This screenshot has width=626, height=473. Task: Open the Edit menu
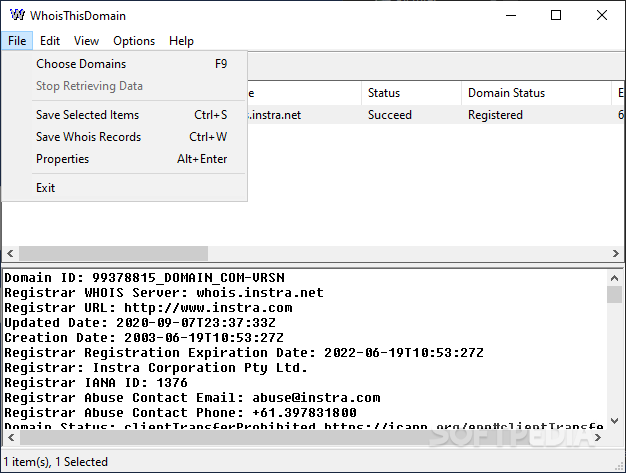[50, 41]
